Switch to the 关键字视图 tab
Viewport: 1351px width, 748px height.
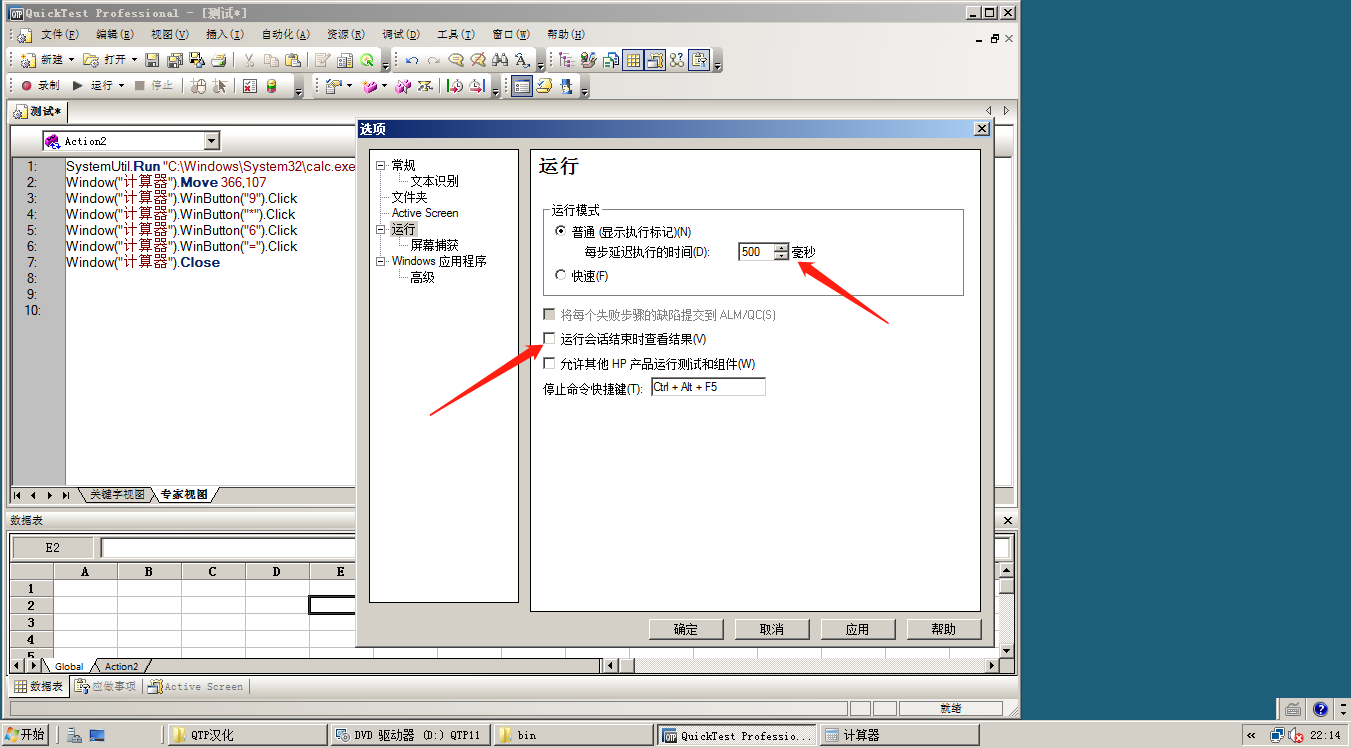pos(116,494)
